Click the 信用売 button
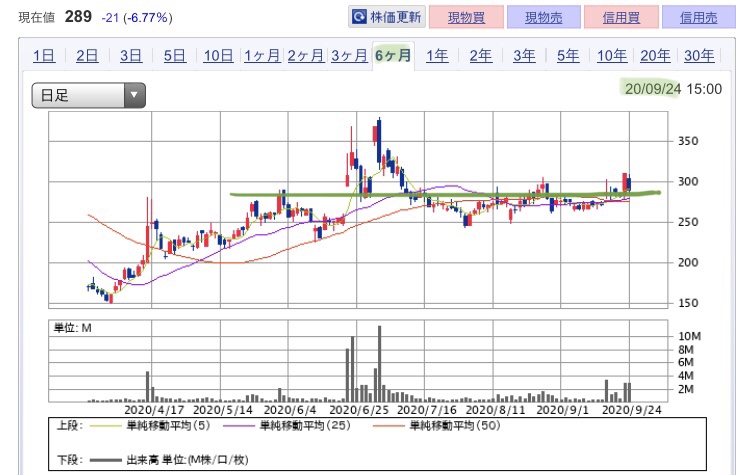The width and height of the screenshot is (743, 475). pos(698,18)
